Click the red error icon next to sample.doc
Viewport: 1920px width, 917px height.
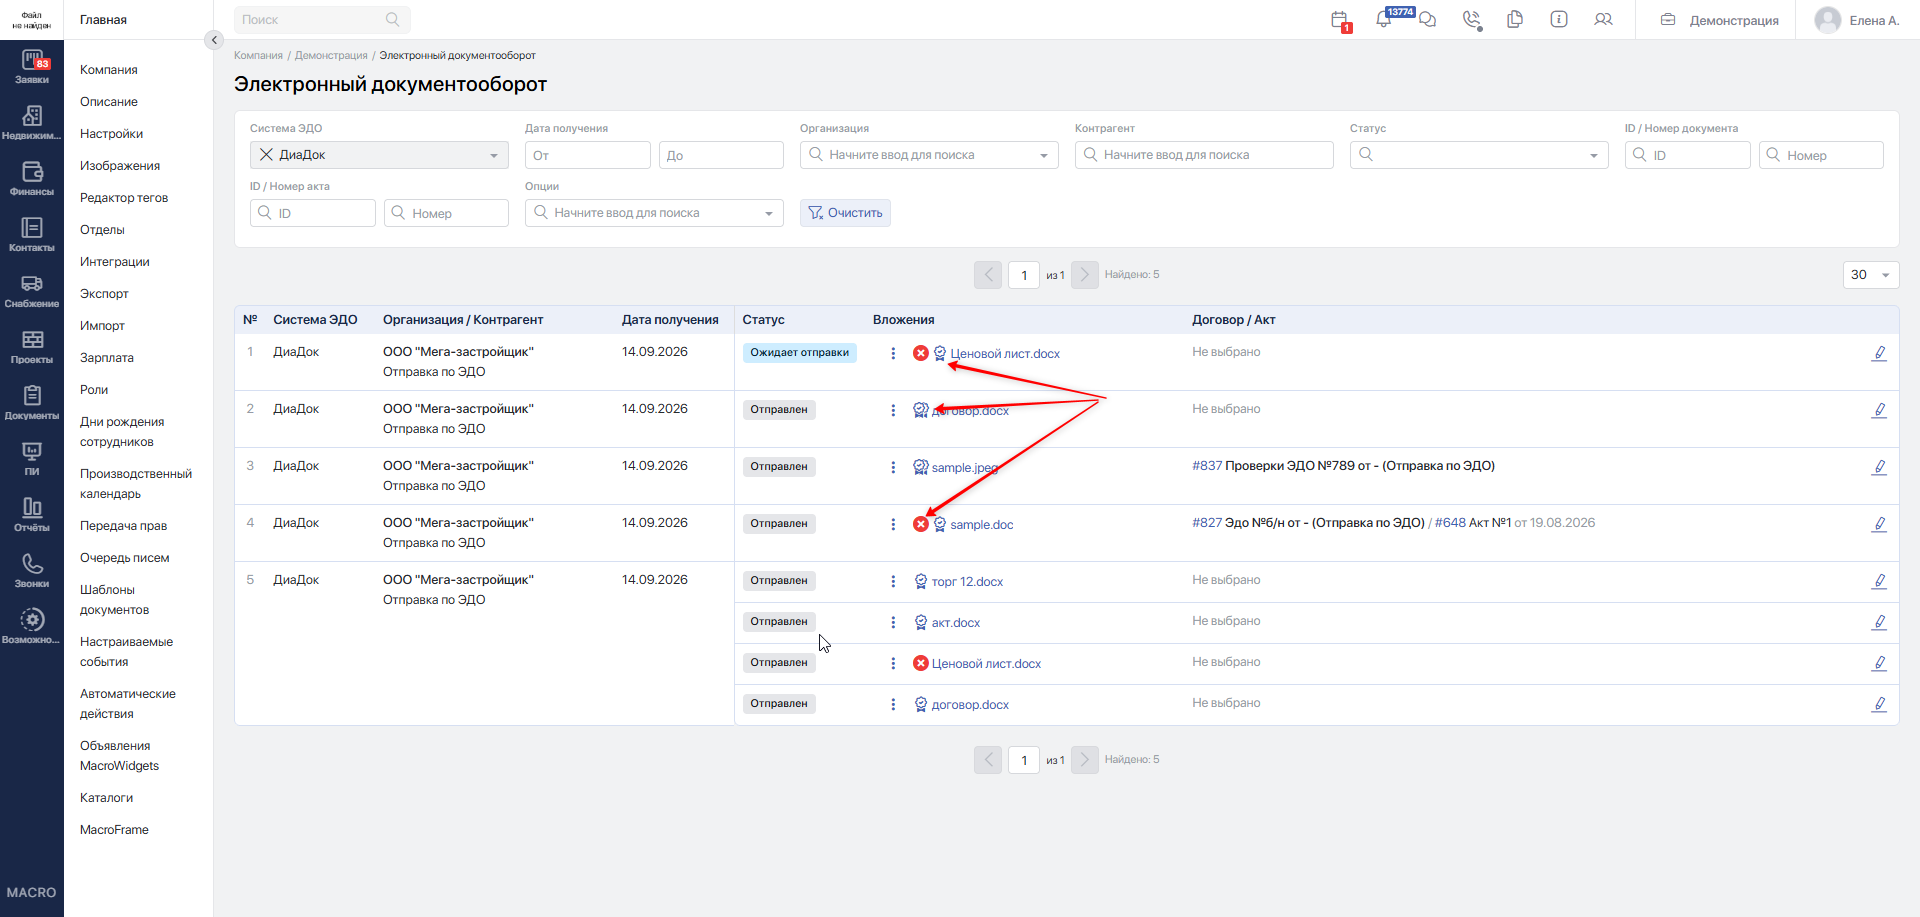[921, 524]
